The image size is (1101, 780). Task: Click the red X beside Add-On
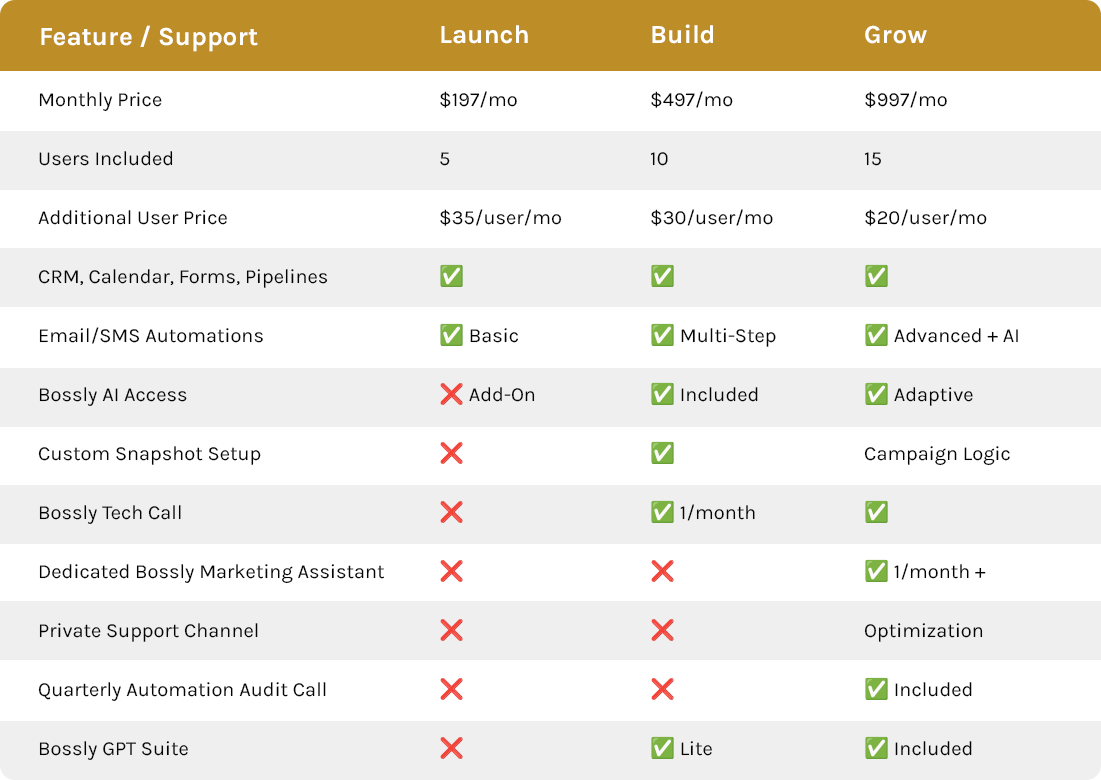[451, 394]
